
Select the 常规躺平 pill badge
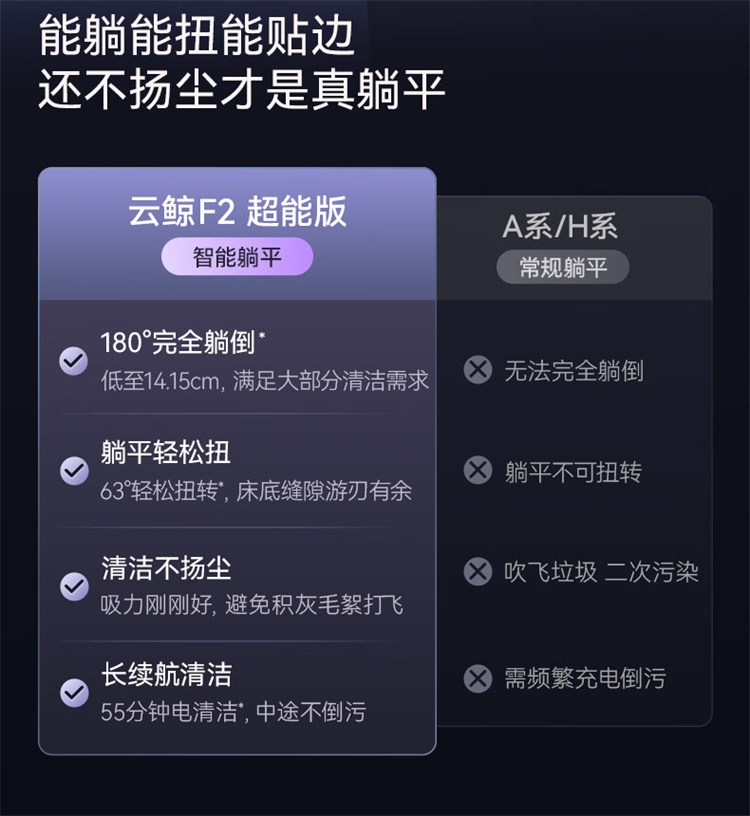pyautogui.click(x=563, y=267)
